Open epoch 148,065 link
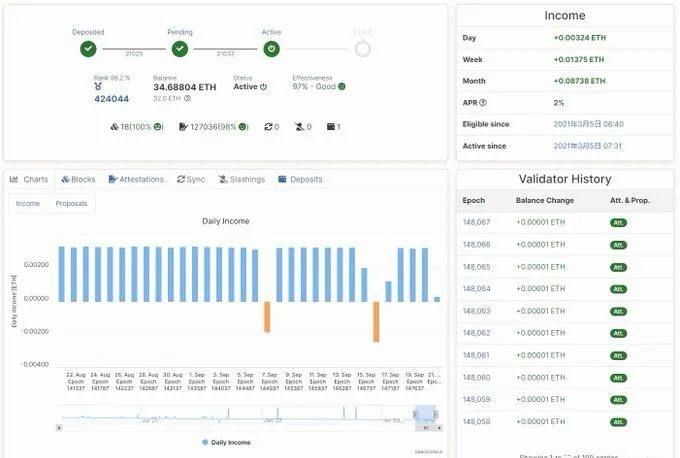Image resolution: width=680 pixels, height=458 pixels. (476, 267)
